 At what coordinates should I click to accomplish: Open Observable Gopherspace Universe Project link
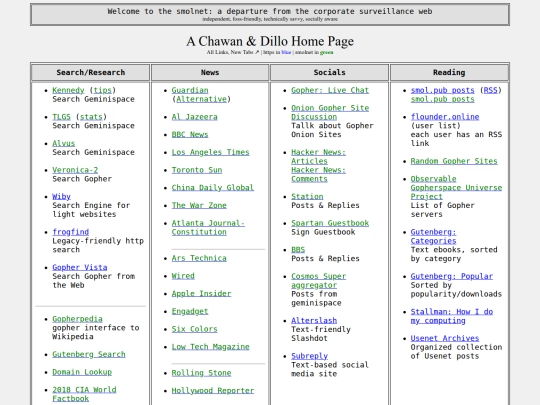[456, 188]
